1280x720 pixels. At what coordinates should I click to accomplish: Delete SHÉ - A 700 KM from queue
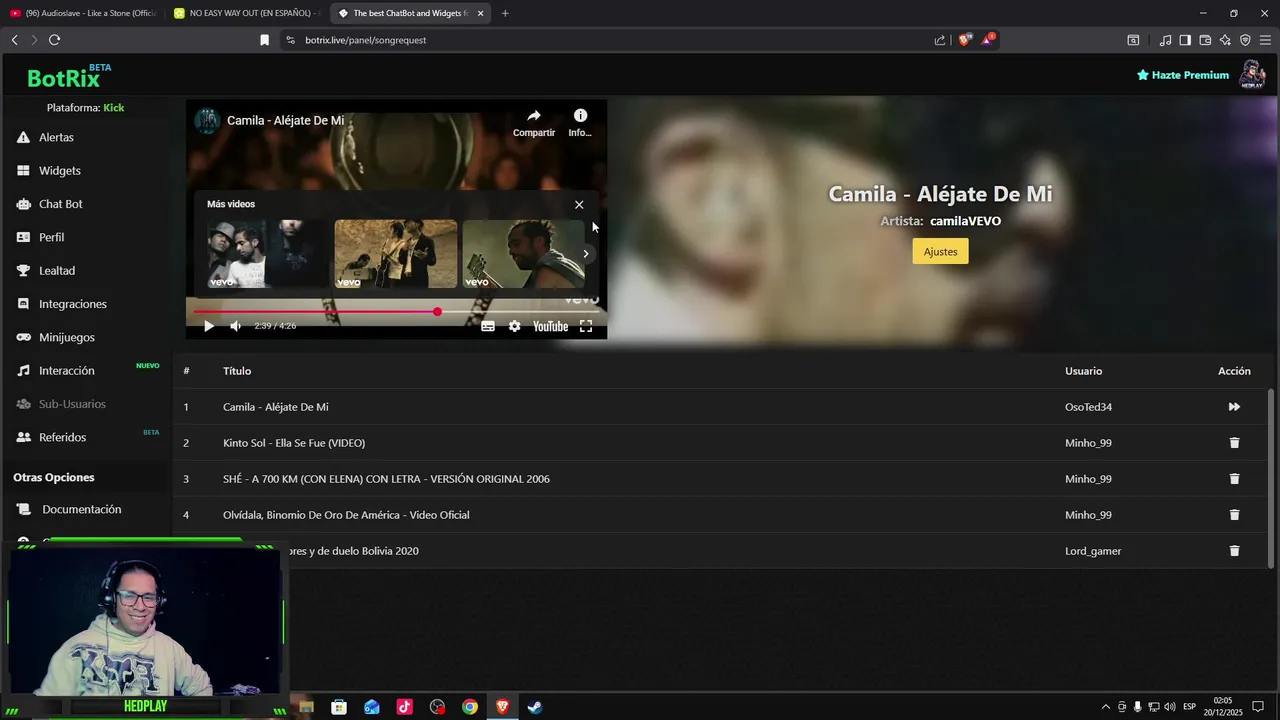click(1234, 479)
